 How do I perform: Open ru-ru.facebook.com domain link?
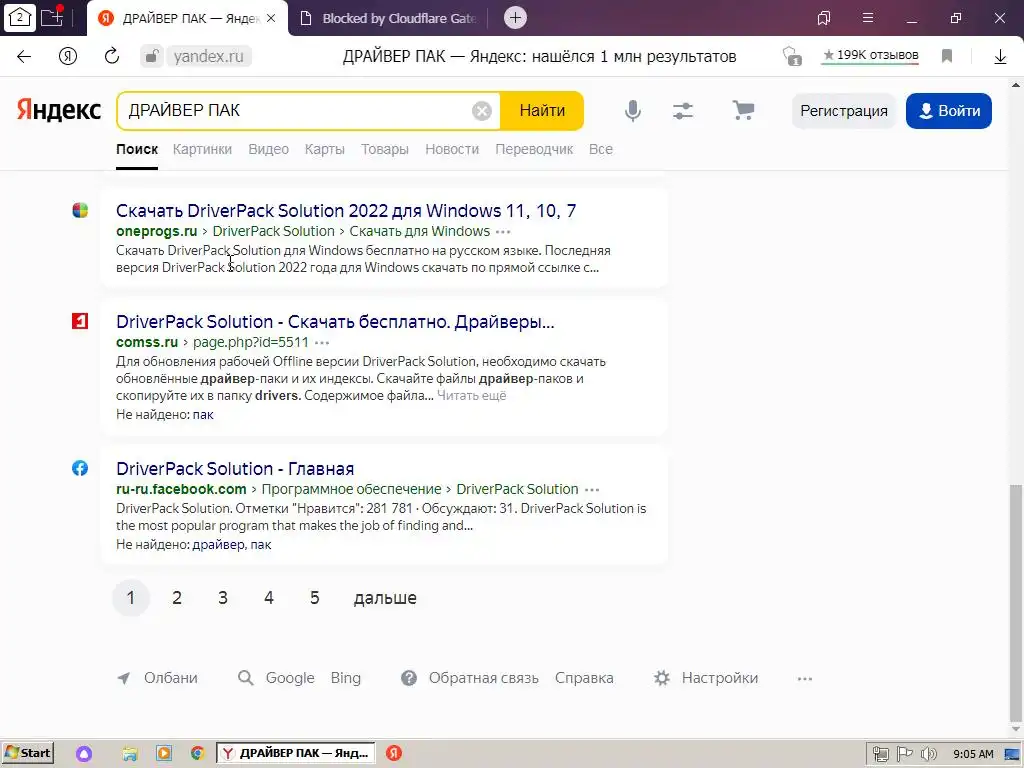pyautogui.click(x=182, y=489)
